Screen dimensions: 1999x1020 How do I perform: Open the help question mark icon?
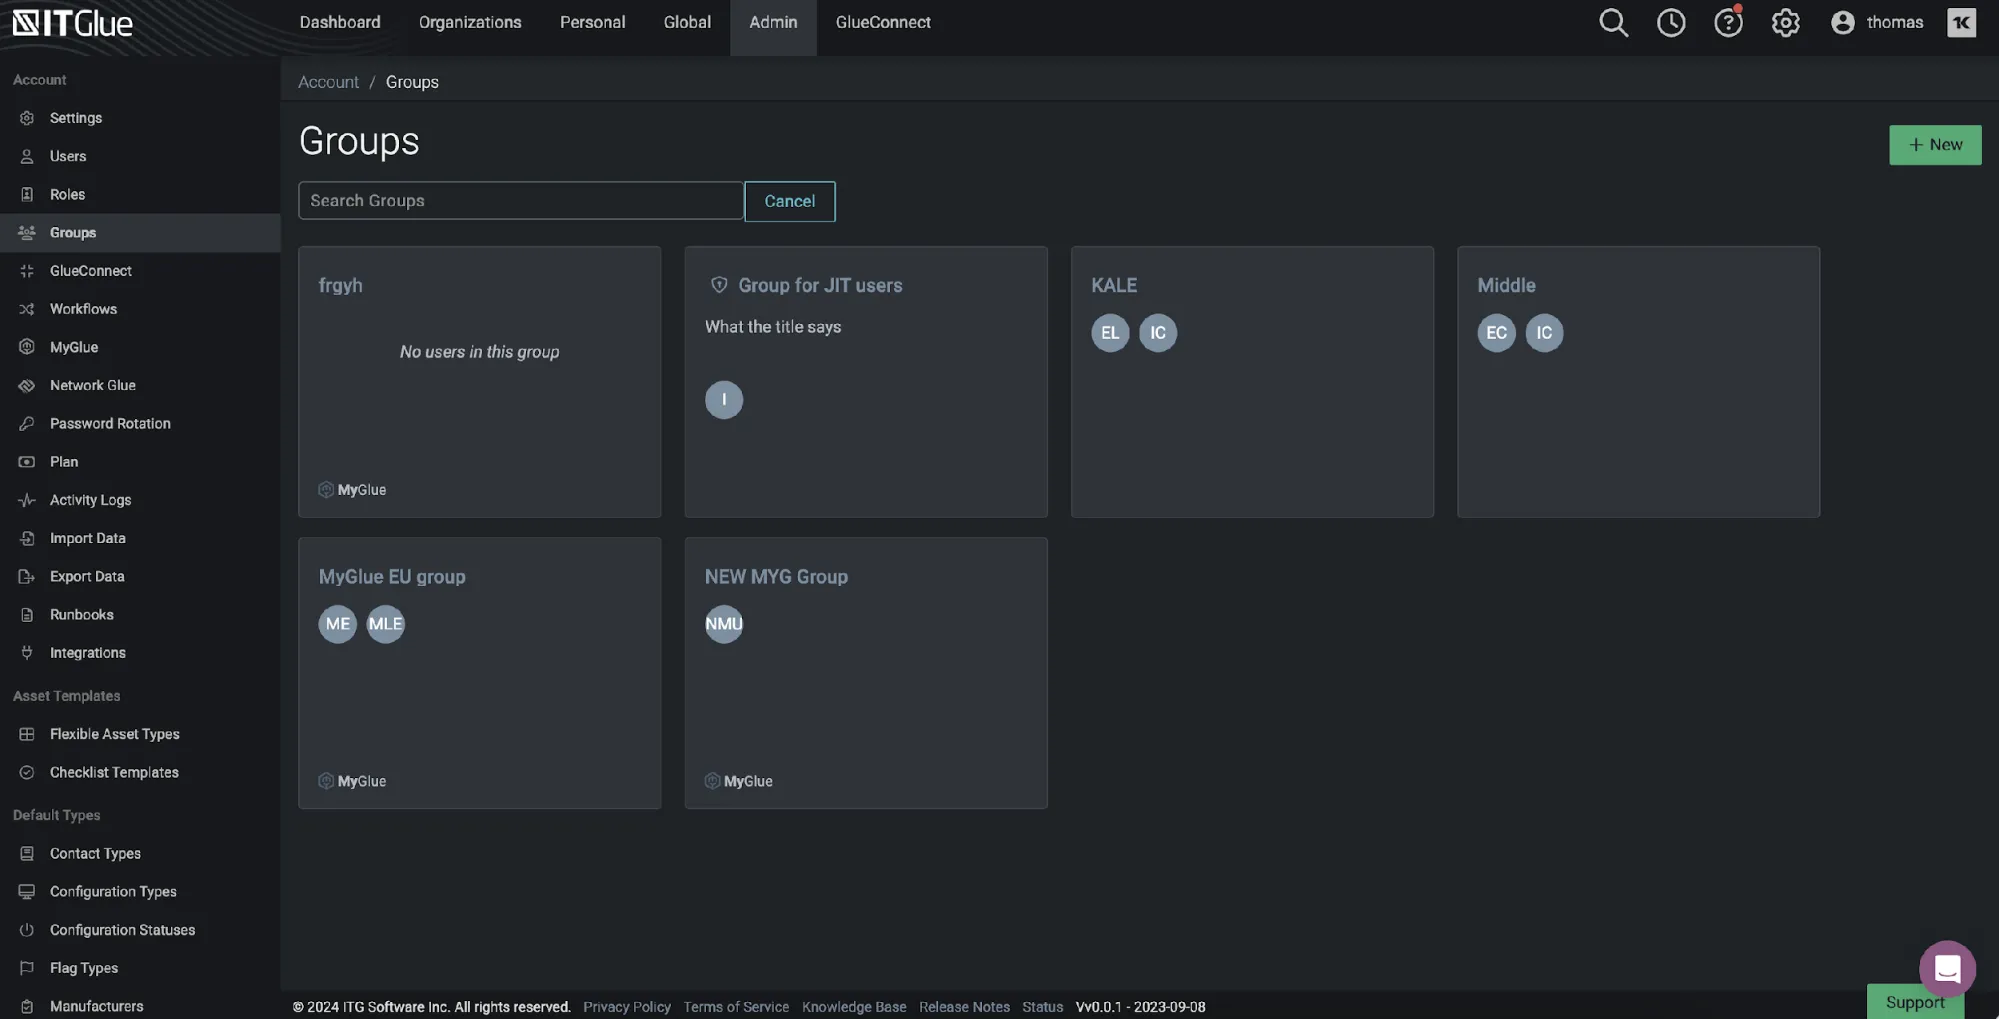pos(1727,23)
